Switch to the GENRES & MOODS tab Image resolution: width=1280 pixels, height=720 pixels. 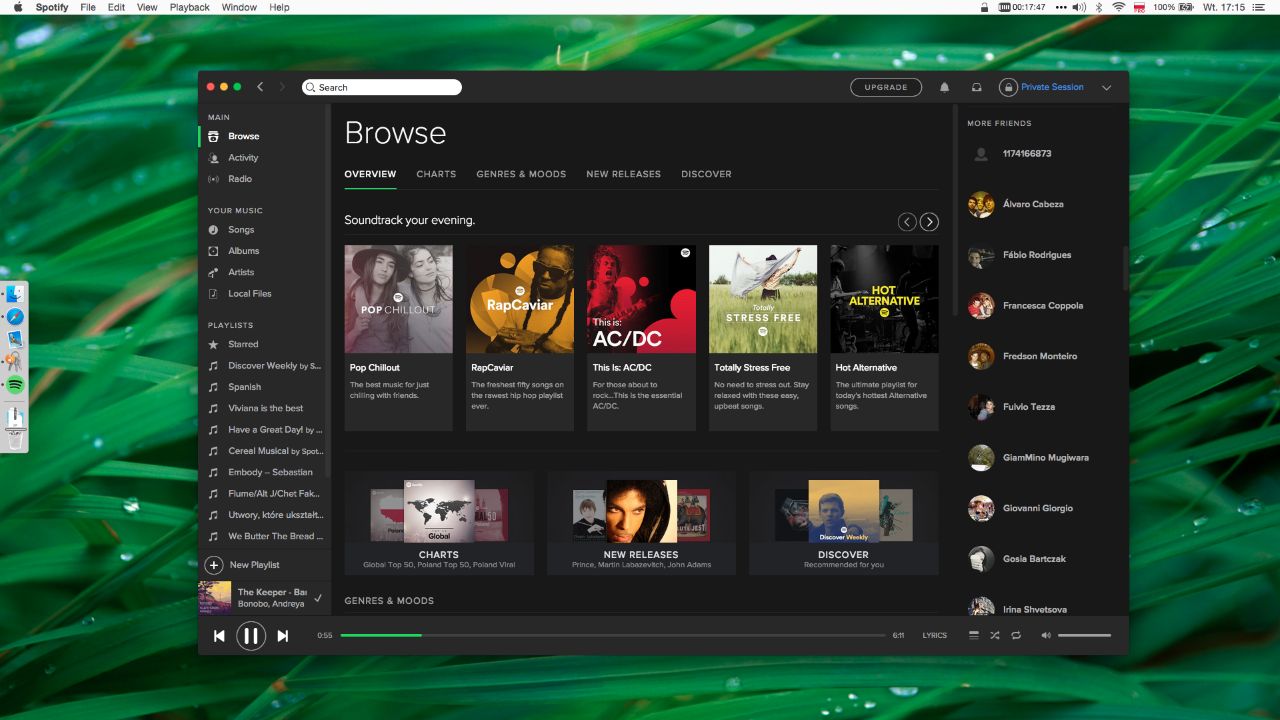[x=521, y=174]
